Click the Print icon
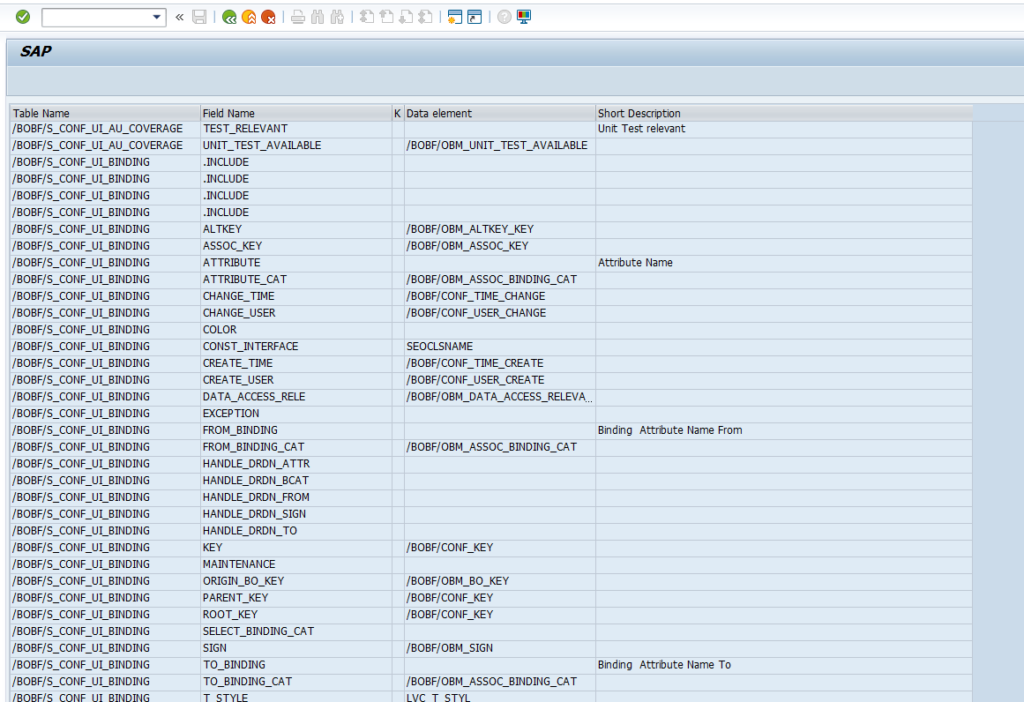The height and width of the screenshot is (702, 1024). point(298,17)
